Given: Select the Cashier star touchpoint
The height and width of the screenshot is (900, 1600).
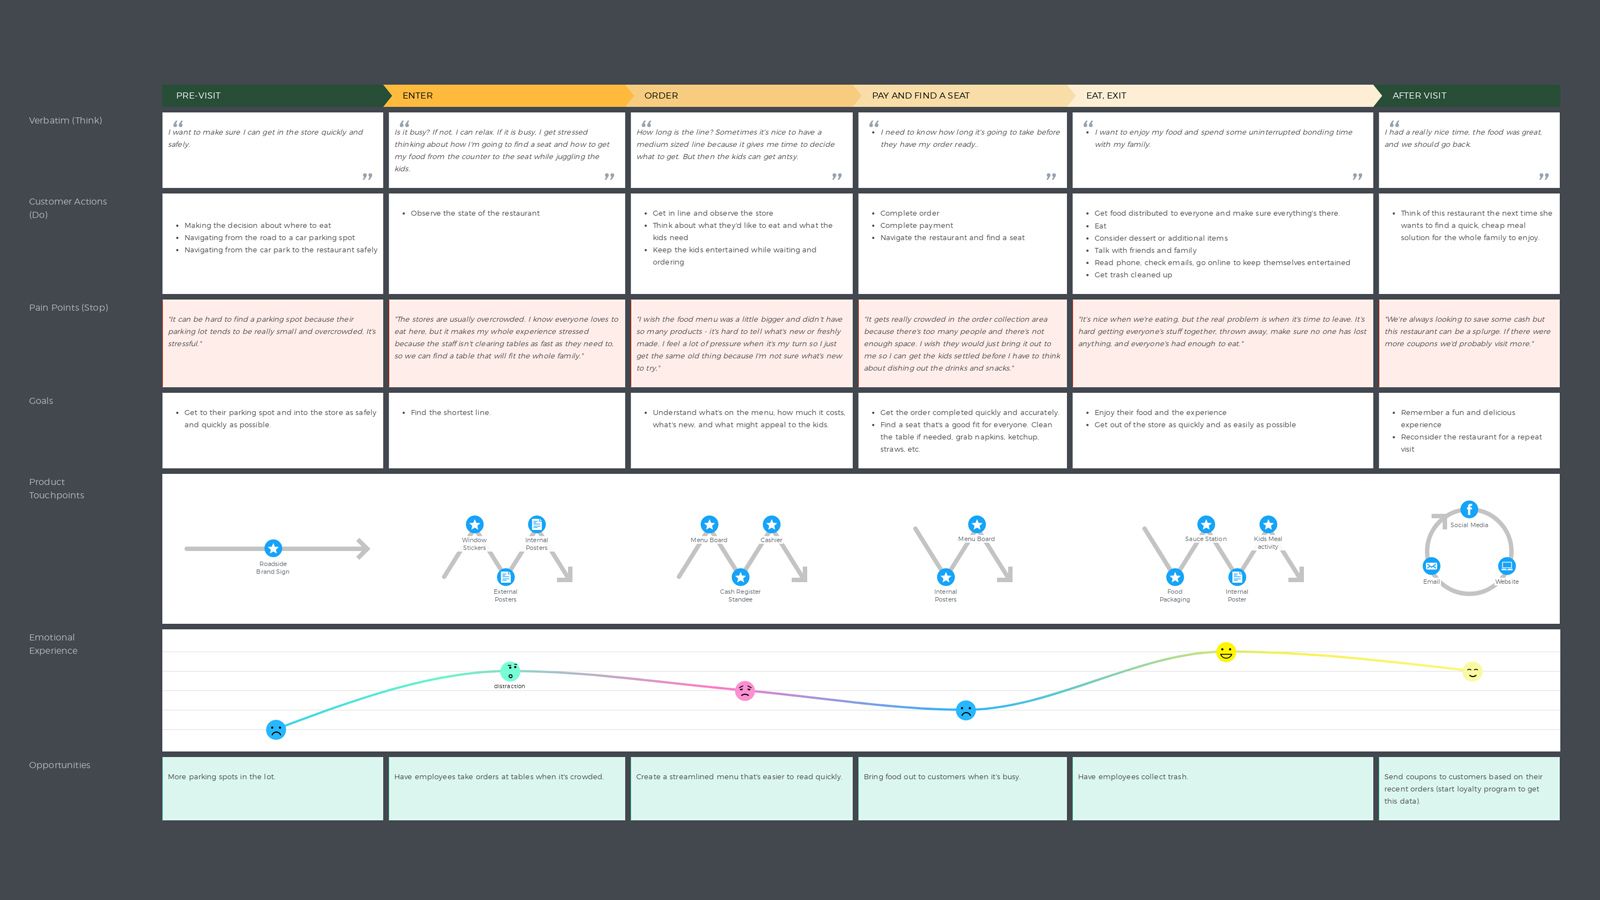Looking at the screenshot, I should pos(771,525).
